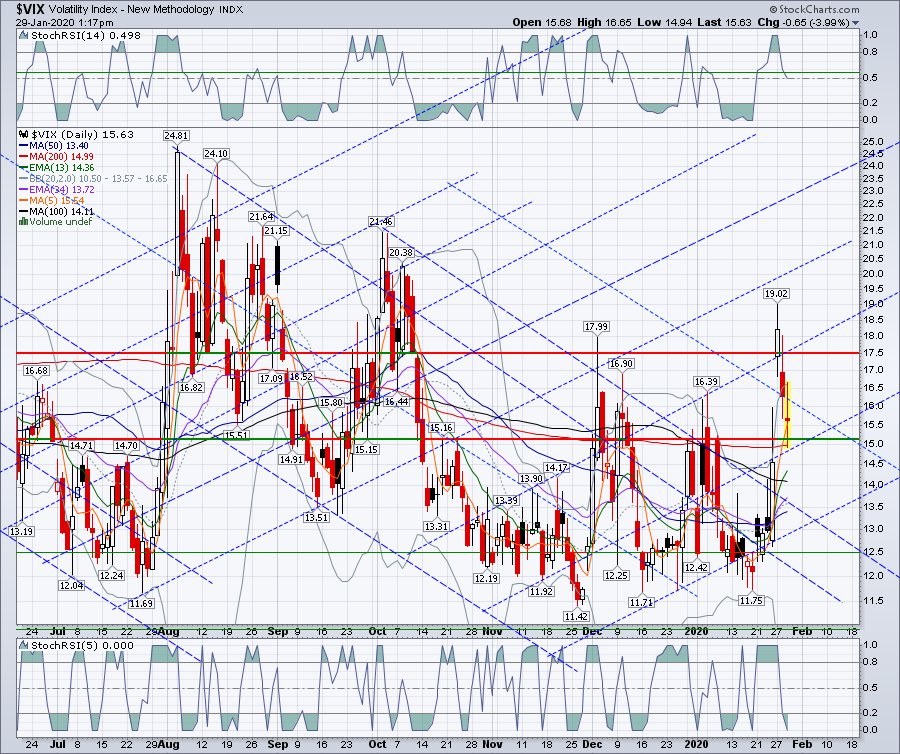
Task: Select the $VIX ticker symbol title
Action: click(31, 9)
